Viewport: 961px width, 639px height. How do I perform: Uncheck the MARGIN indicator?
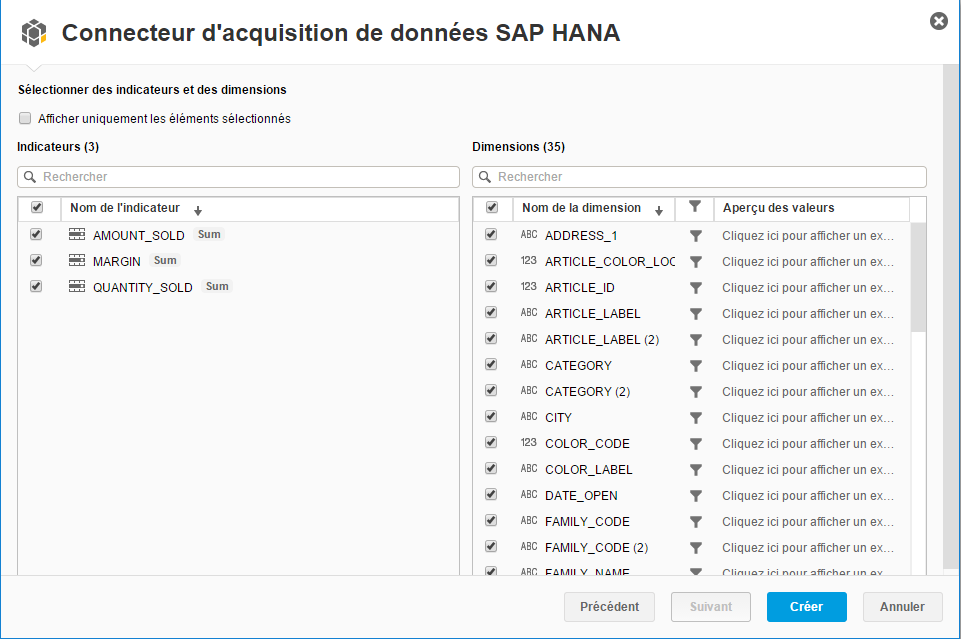click(x=36, y=260)
